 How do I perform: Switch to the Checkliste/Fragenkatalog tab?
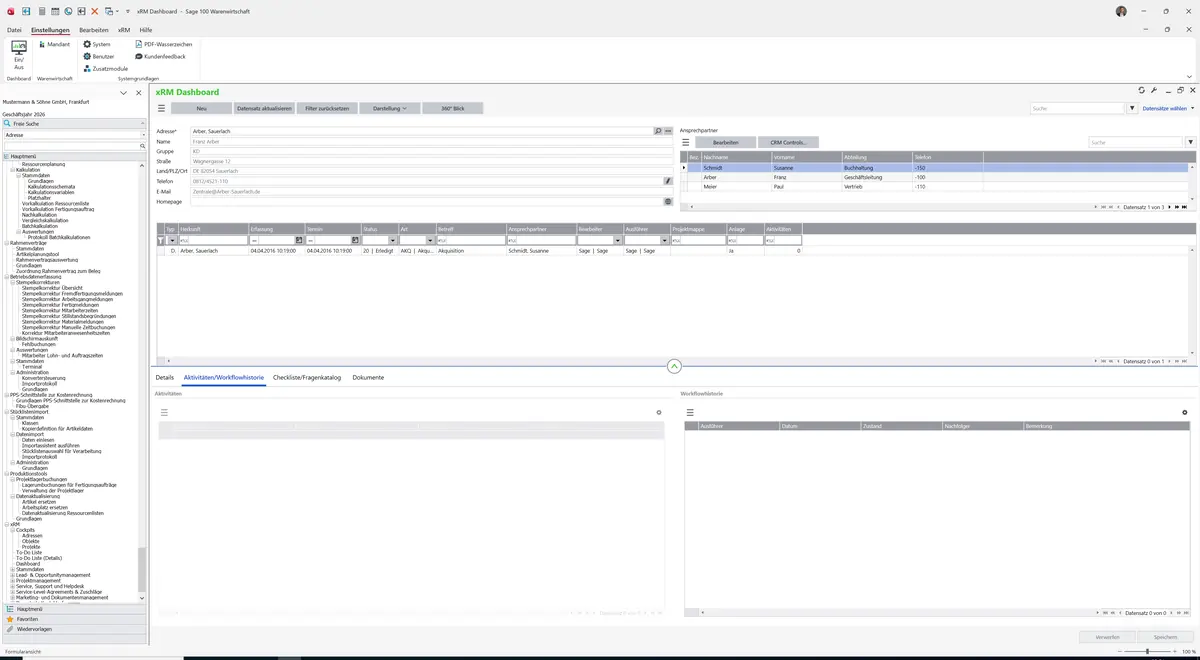(x=307, y=378)
